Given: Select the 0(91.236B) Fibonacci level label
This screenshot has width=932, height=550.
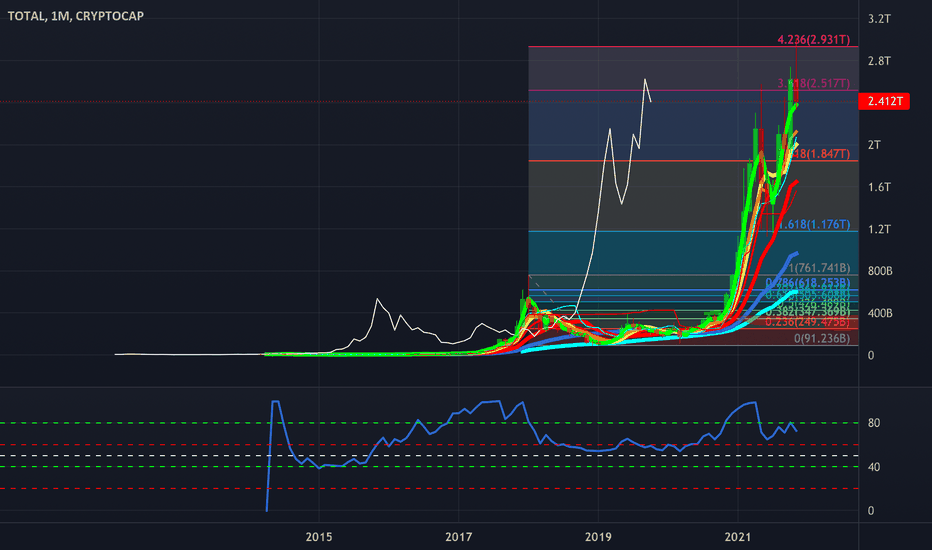Looking at the screenshot, I should pyautogui.click(x=822, y=338).
